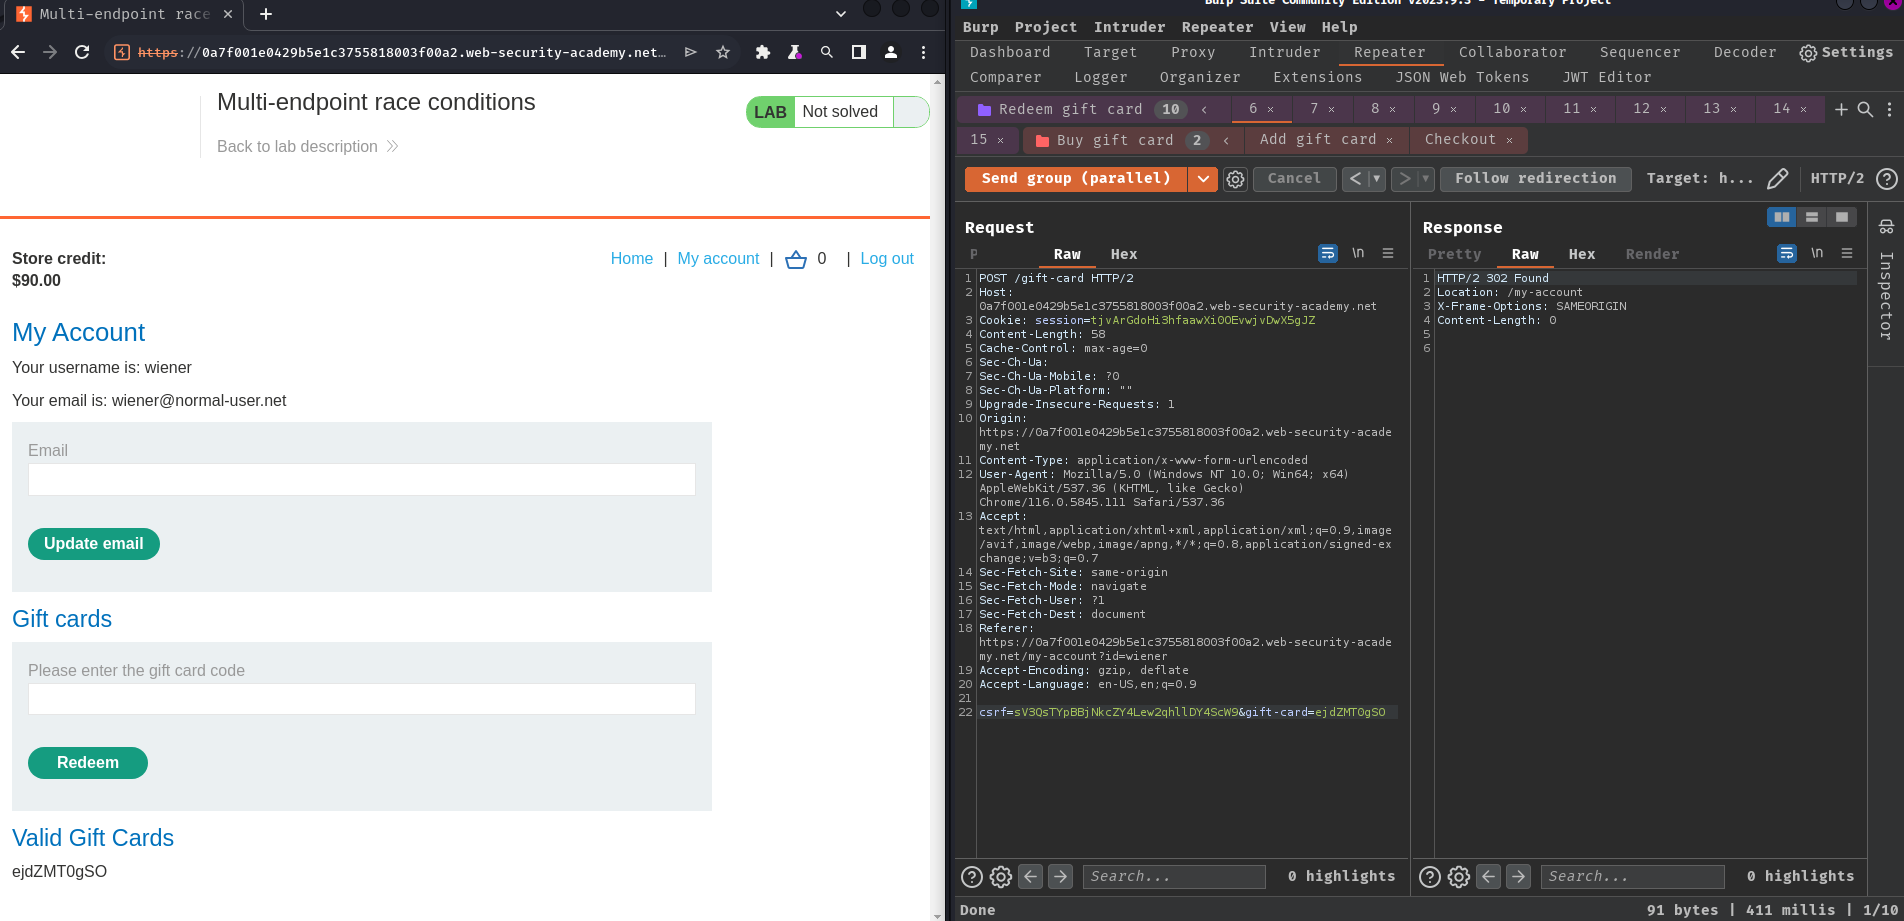Close Repeater tab 7

pyautogui.click(x=1332, y=110)
